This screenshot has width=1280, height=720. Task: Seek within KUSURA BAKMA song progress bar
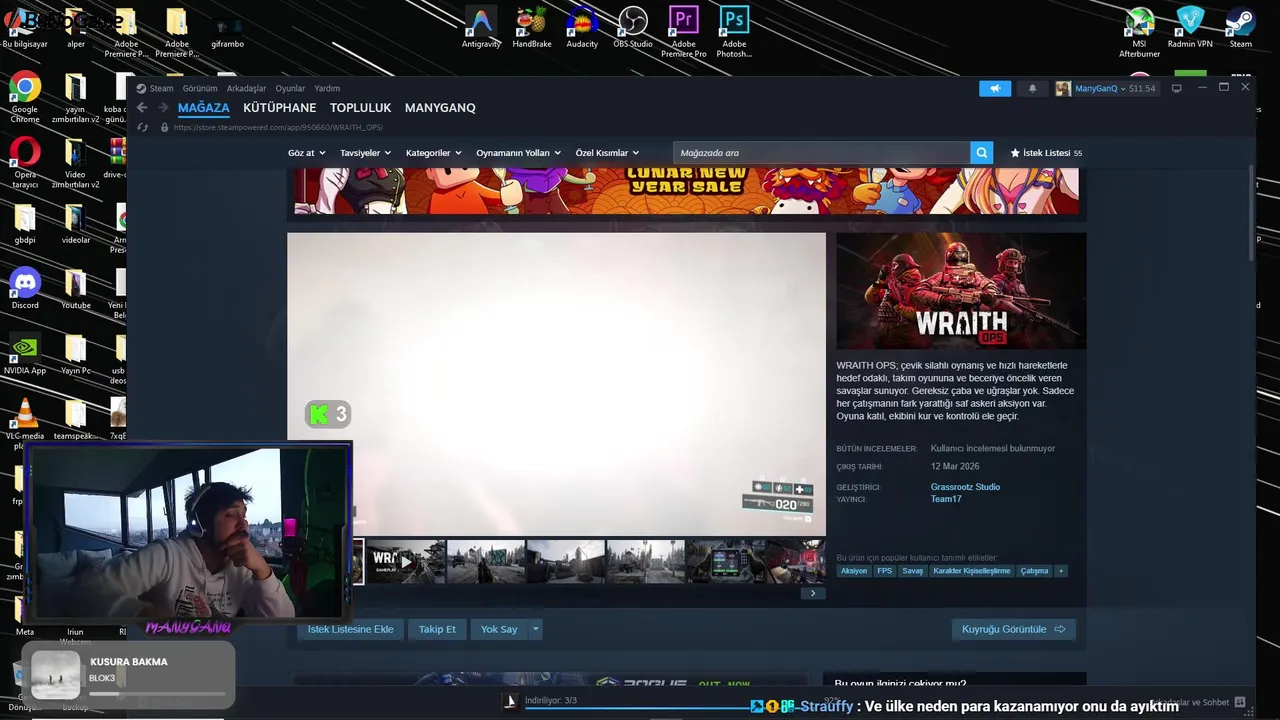(157, 694)
